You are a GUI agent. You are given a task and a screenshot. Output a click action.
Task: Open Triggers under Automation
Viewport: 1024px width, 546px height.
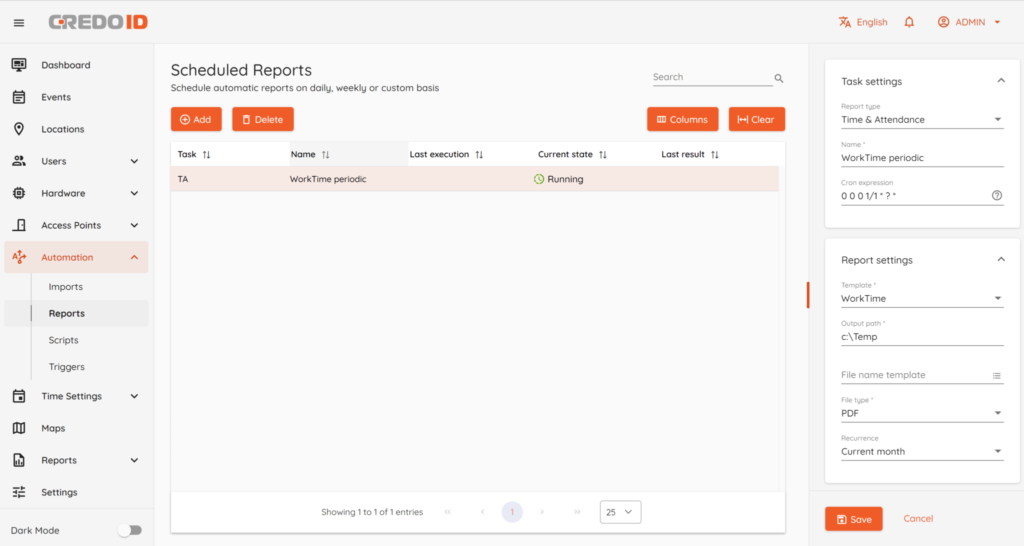click(x=67, y=367)
